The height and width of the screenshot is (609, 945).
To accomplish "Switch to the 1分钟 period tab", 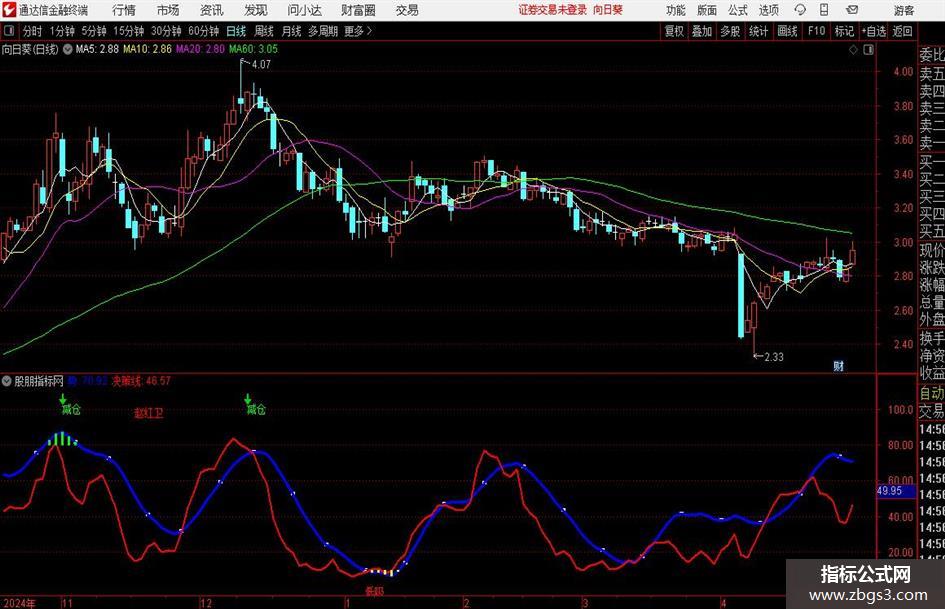I will [62, 31].
